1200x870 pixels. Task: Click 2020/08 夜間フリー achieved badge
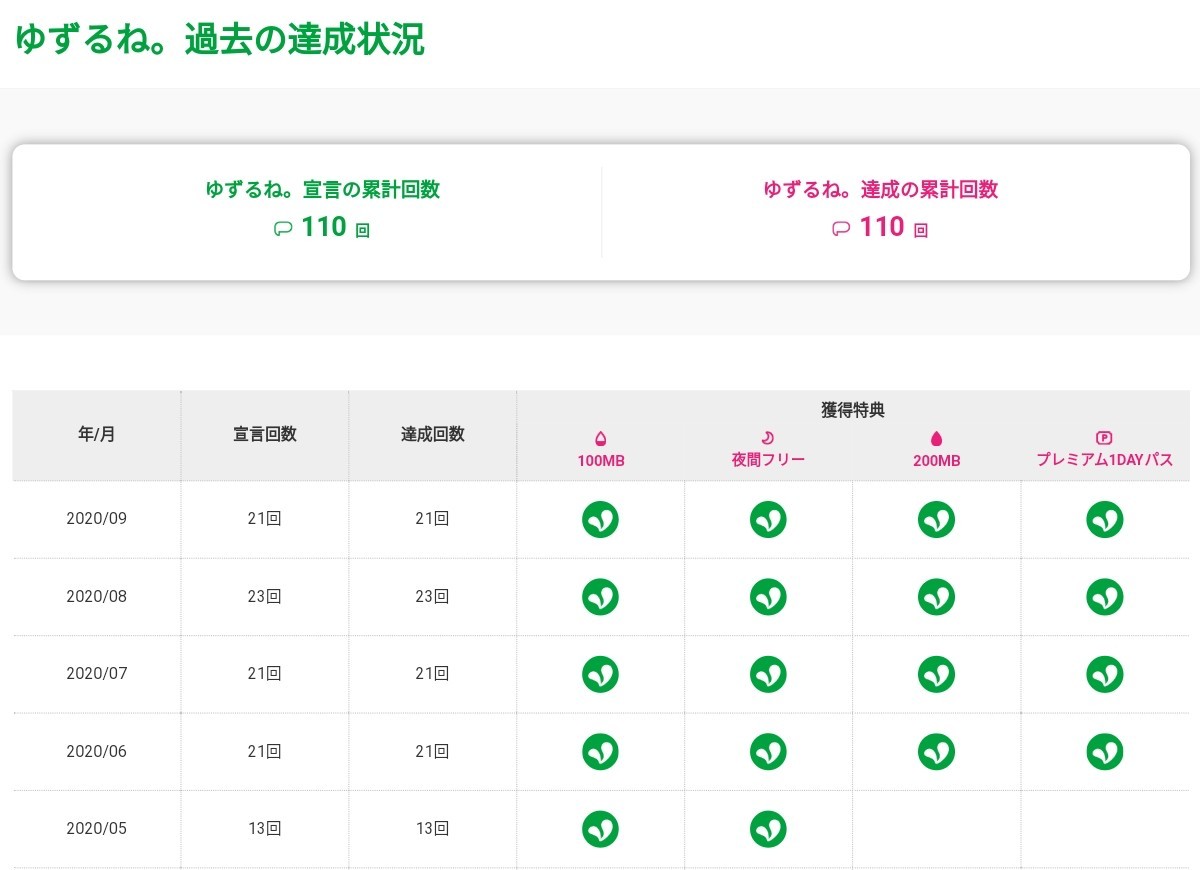pyautogui.click(x=768, y=597)
